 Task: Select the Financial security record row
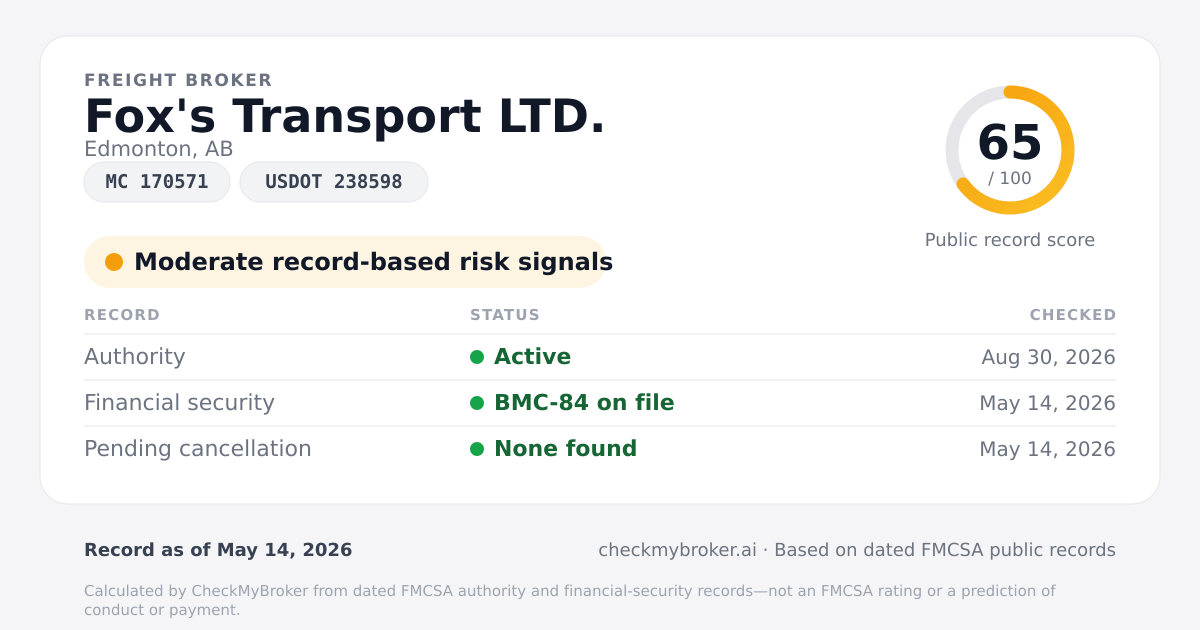pyautogui.click(x=600, y=403)
